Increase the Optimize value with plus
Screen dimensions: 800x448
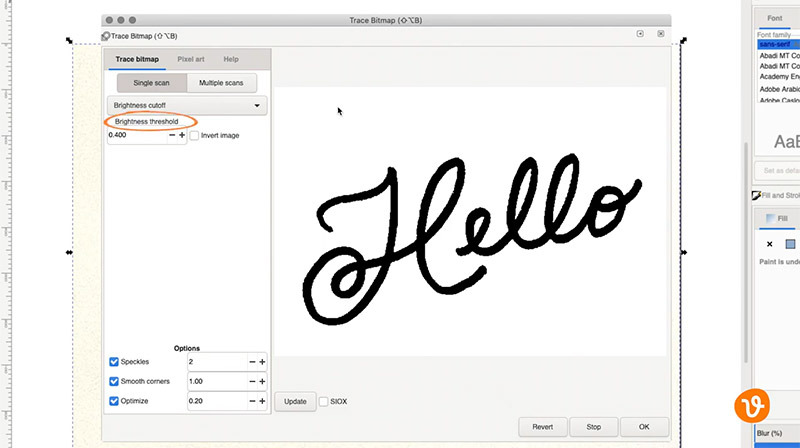tap(262, 401)
